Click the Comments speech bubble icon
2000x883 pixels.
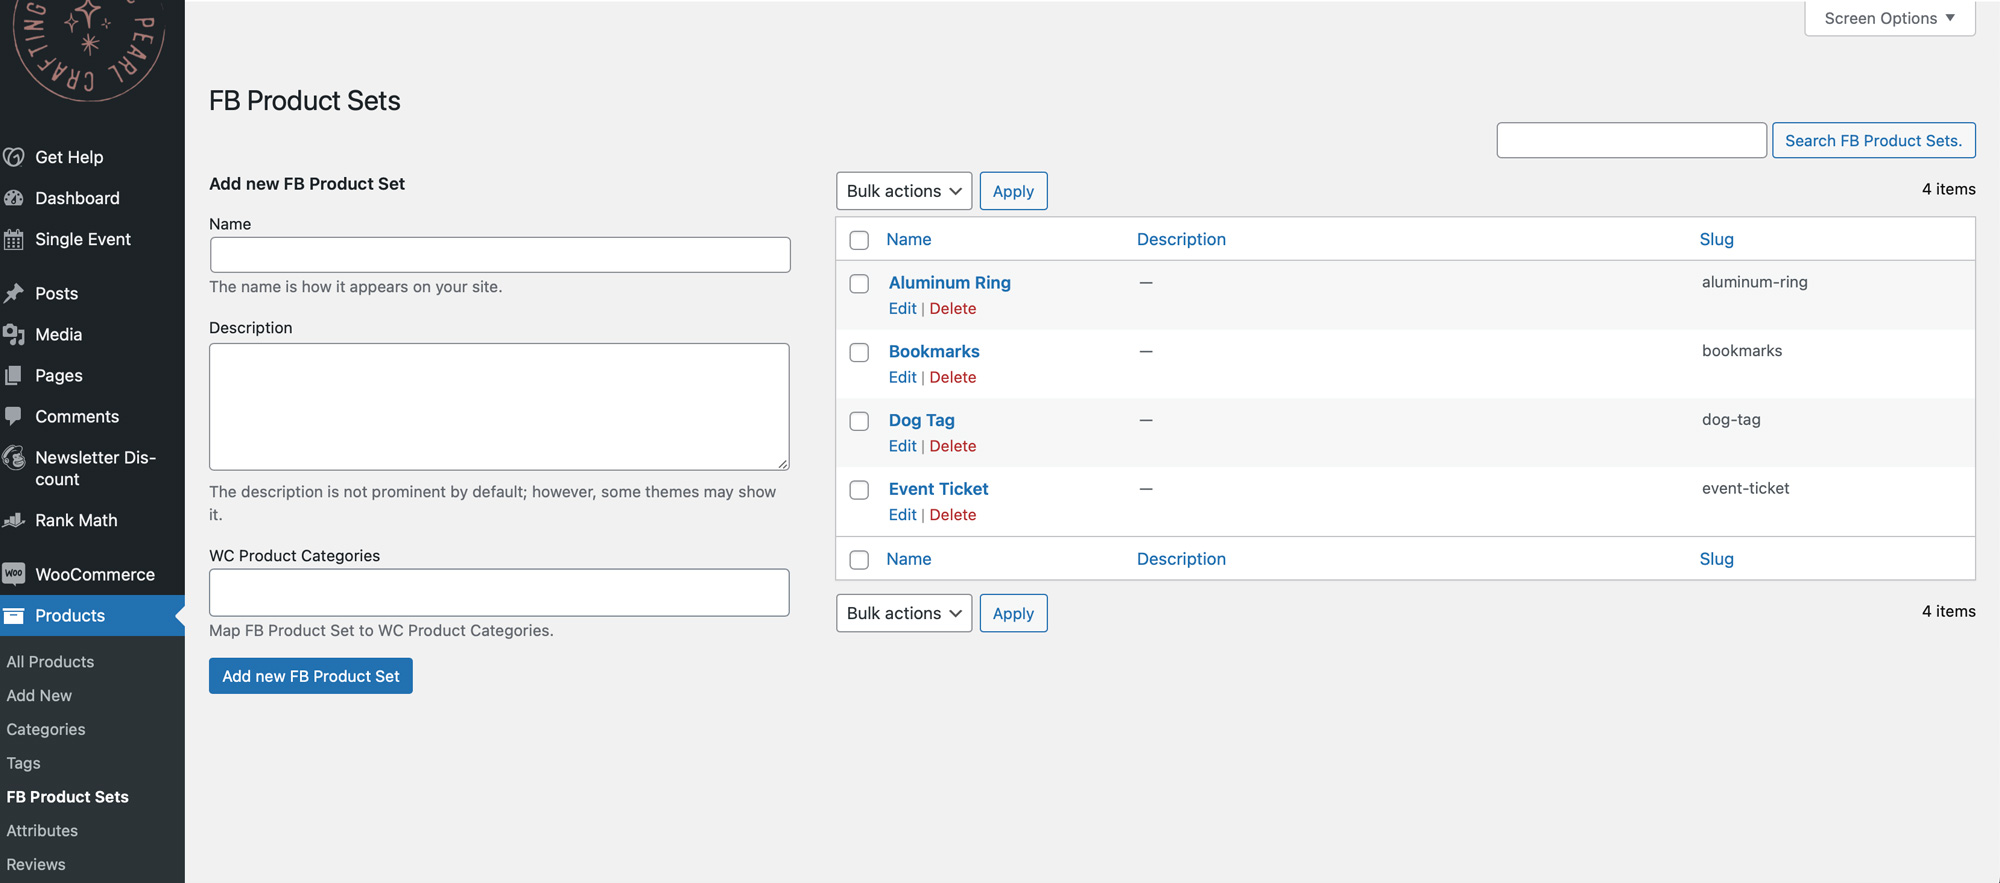(x=14, y=416)
